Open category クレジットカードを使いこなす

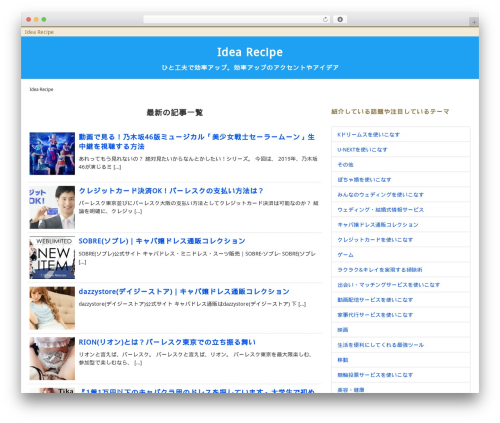point(375,240)
